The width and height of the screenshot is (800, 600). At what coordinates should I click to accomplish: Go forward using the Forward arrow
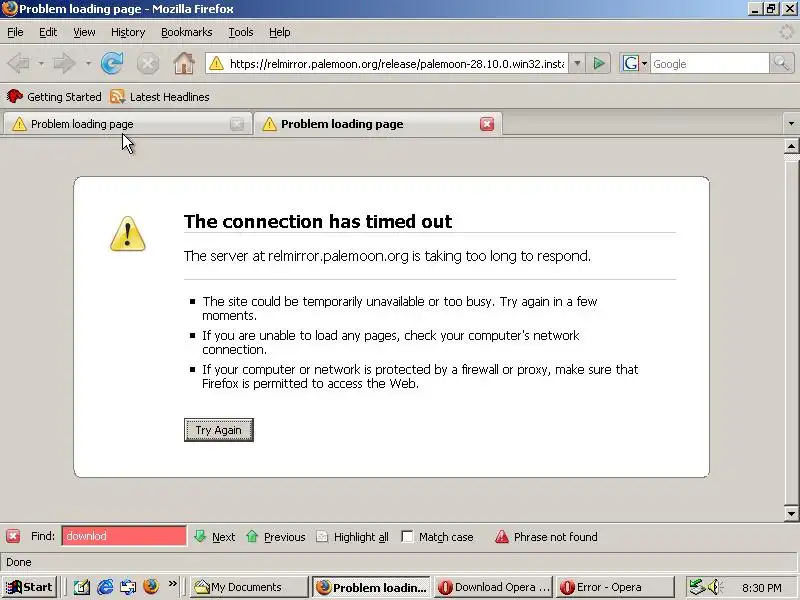coord(64,64)
